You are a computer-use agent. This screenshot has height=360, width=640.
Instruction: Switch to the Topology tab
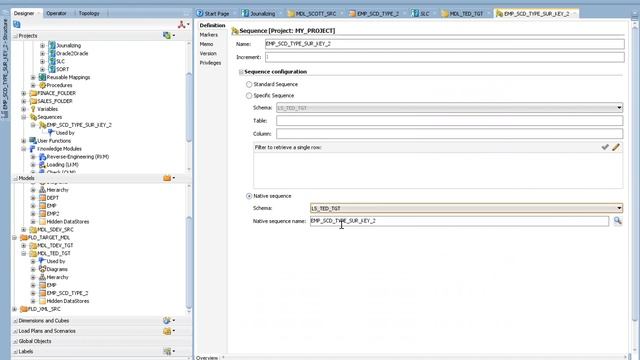pyautogui.click(x=89, y=13)
